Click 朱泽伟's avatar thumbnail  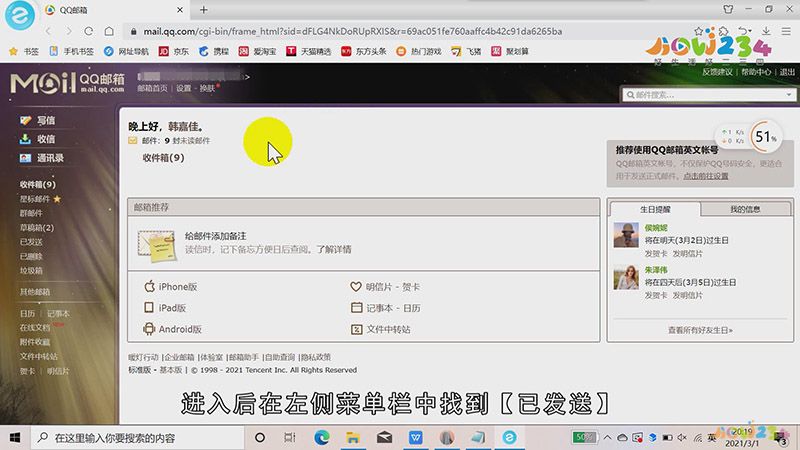pyautogui.click(x=626, y=277)
